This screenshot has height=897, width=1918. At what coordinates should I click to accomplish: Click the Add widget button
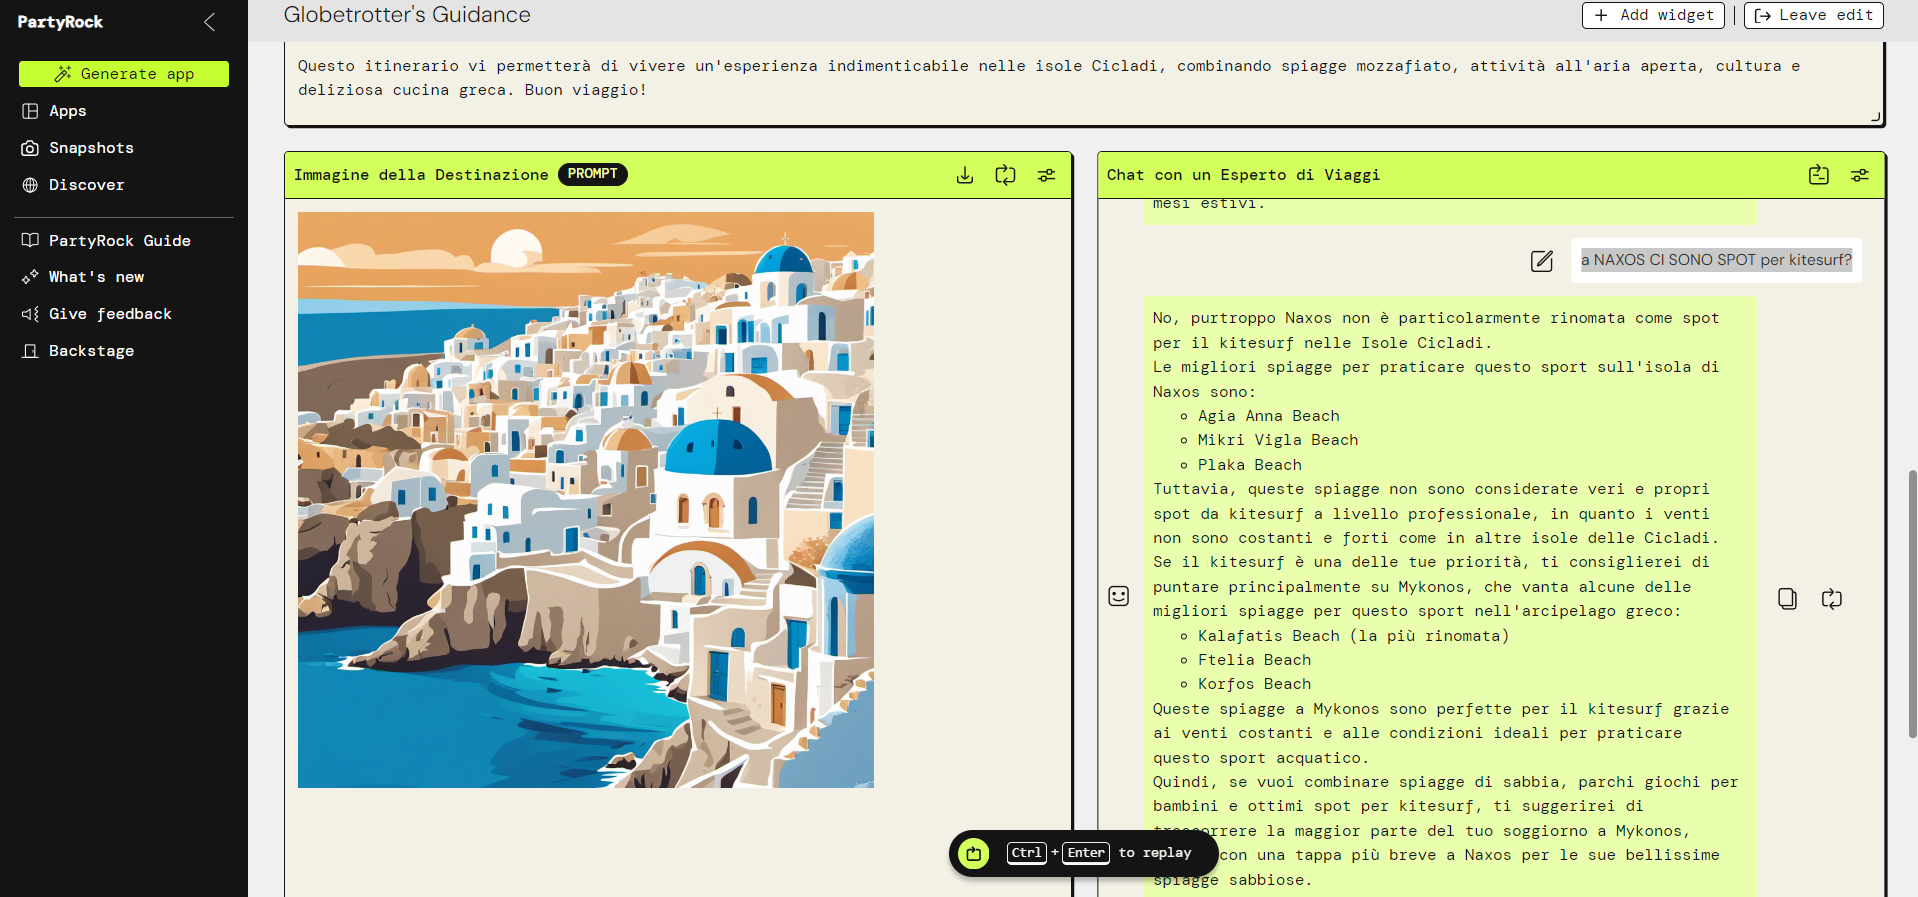tap(1653, 15)
